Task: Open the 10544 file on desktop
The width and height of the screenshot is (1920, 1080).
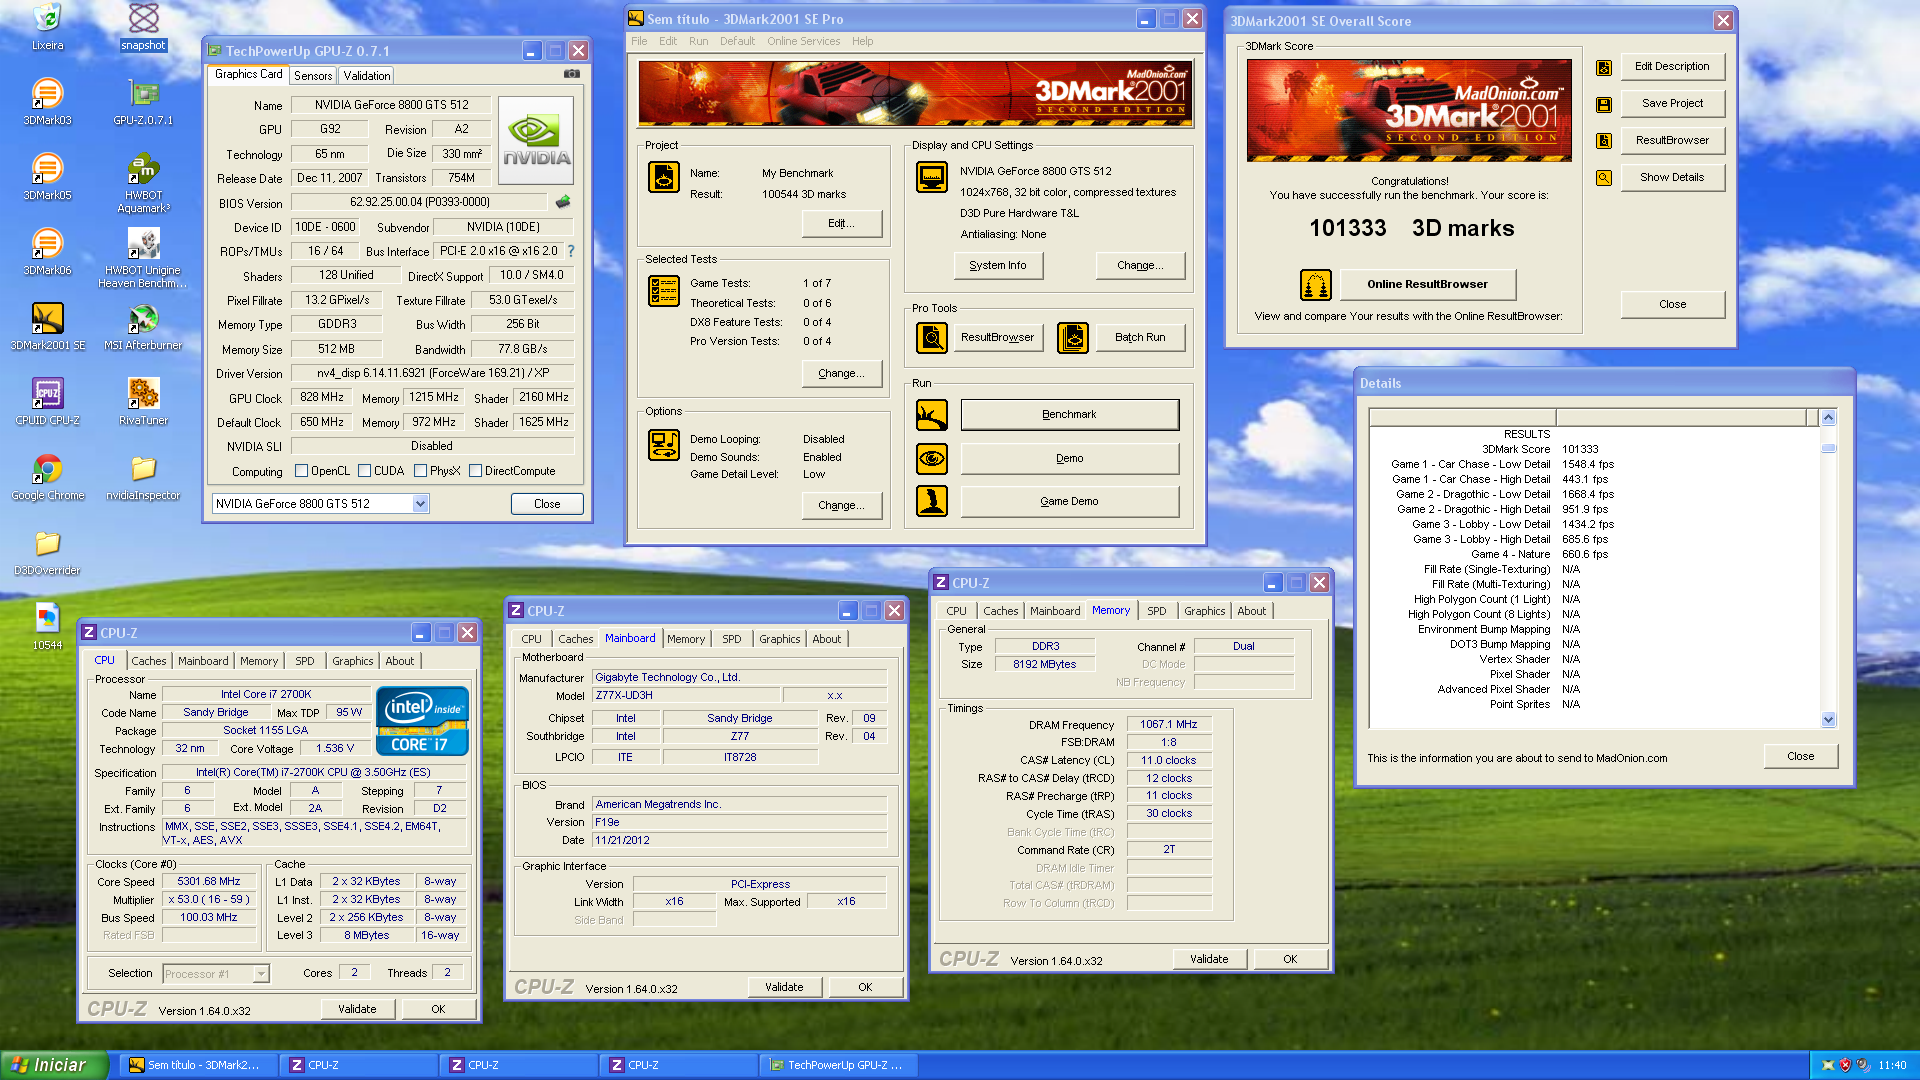Action: point(47,627)
